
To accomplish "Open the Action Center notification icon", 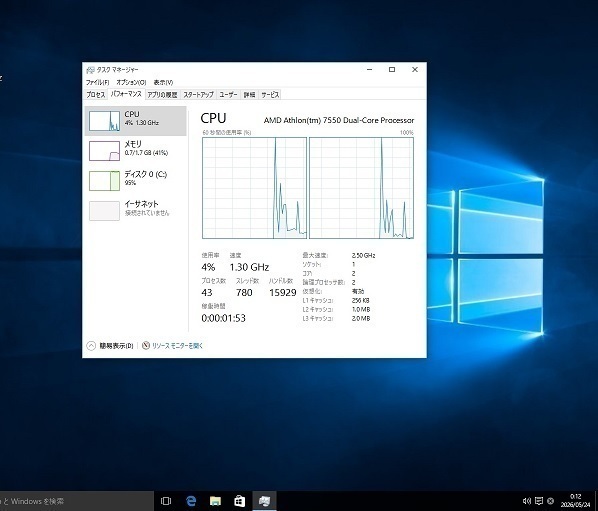I will 539,501.
